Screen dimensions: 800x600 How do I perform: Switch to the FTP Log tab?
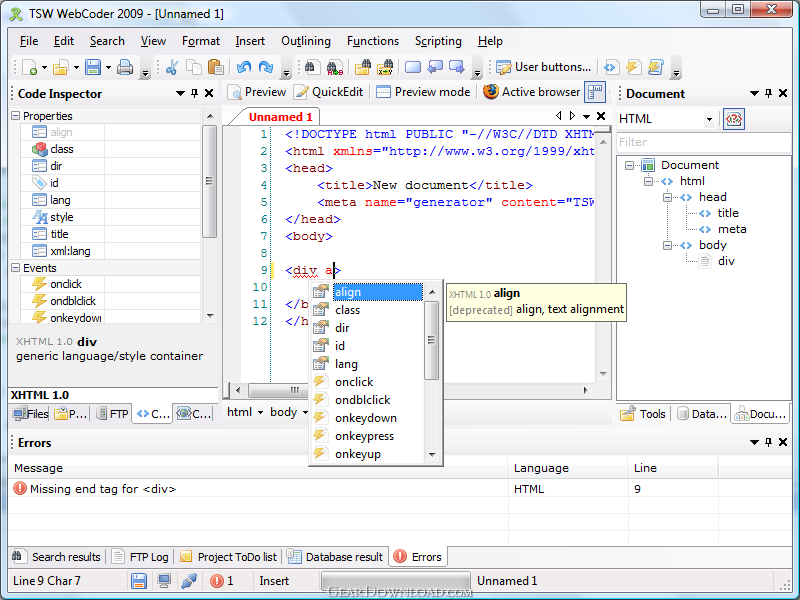click(141, 557)
